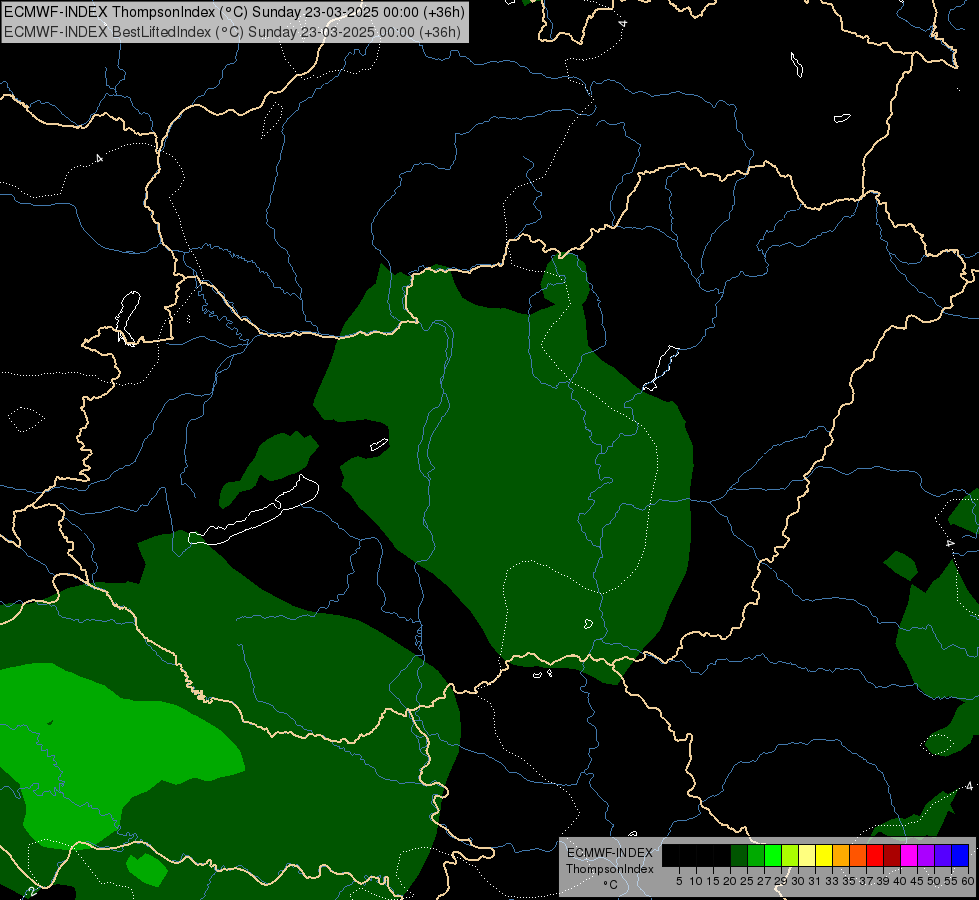This screenshot has height=900, width=979.
Task: Click the ECMWF-INDEX ThompsonIndex title line
Action: (x=234, y=12)
